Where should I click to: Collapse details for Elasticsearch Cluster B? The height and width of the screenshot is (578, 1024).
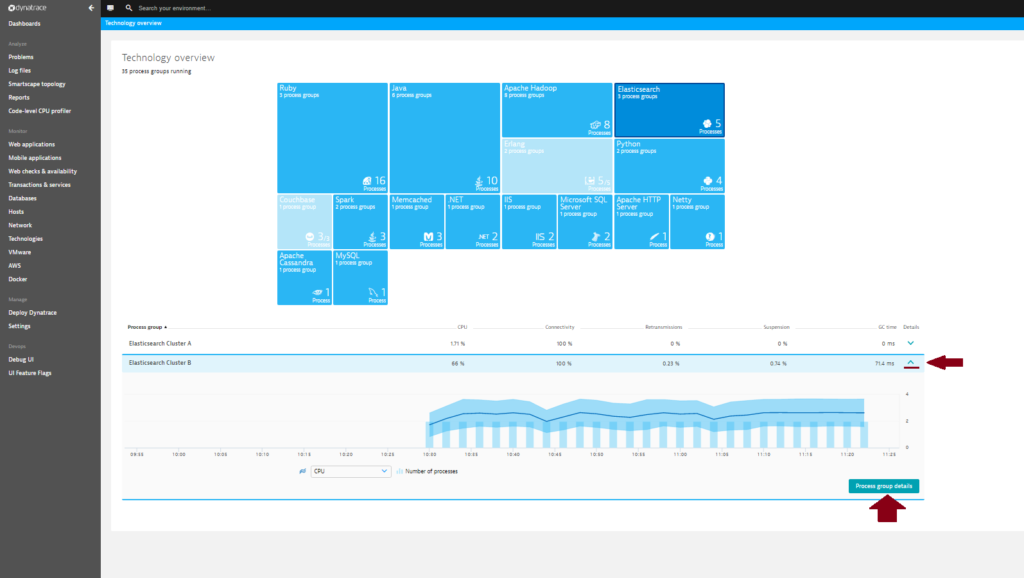click(911, 362)
